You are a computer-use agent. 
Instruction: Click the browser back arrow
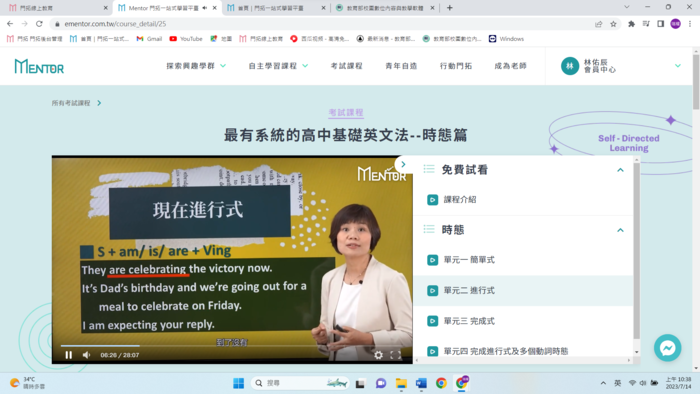pos(10,24)
